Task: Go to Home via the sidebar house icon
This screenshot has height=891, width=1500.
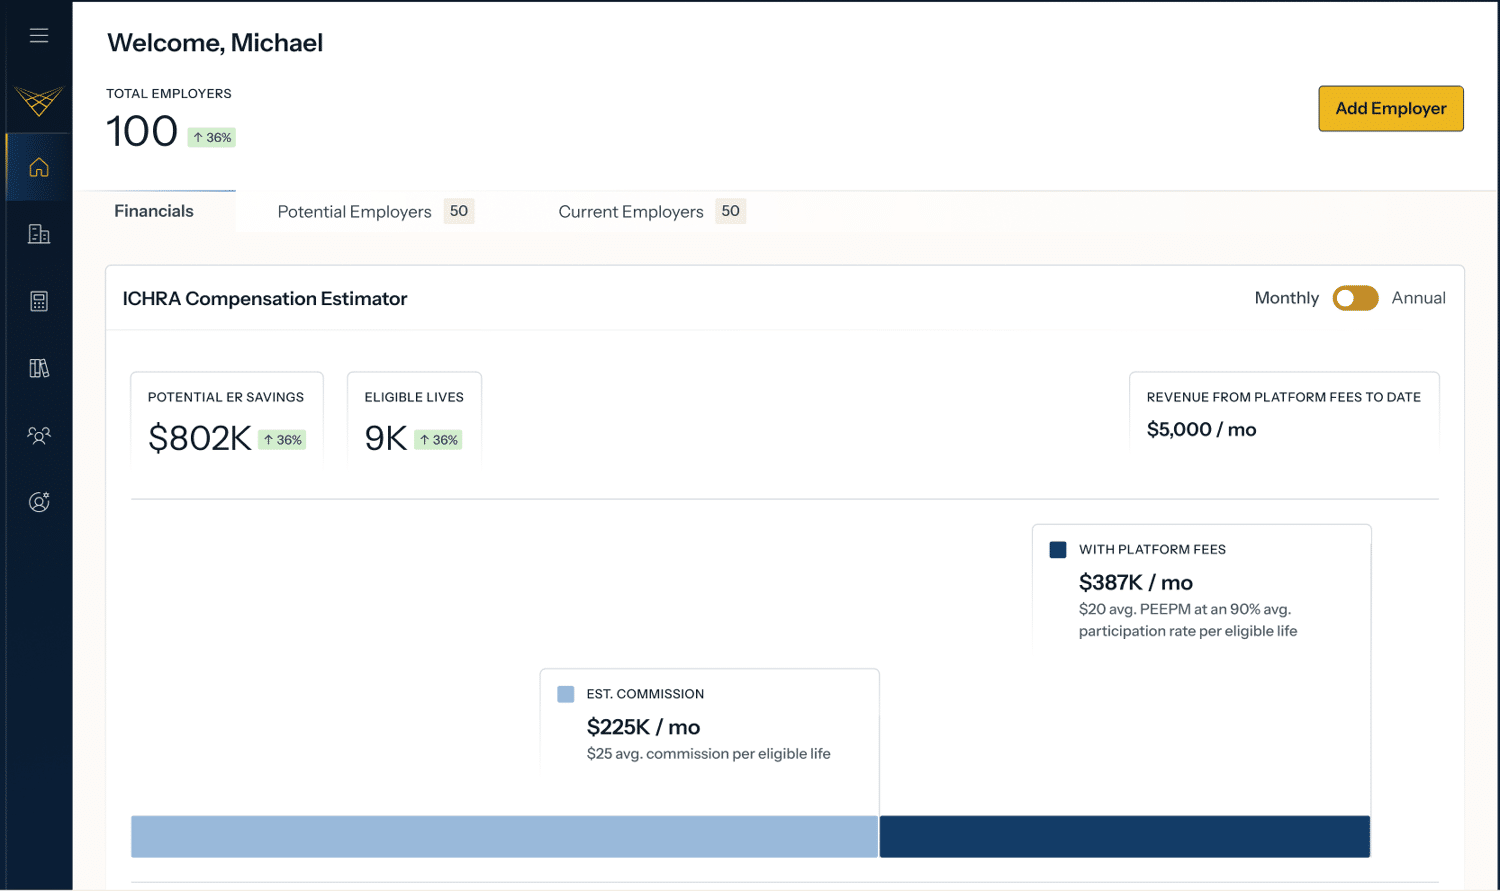Action: tap(39, 168)
